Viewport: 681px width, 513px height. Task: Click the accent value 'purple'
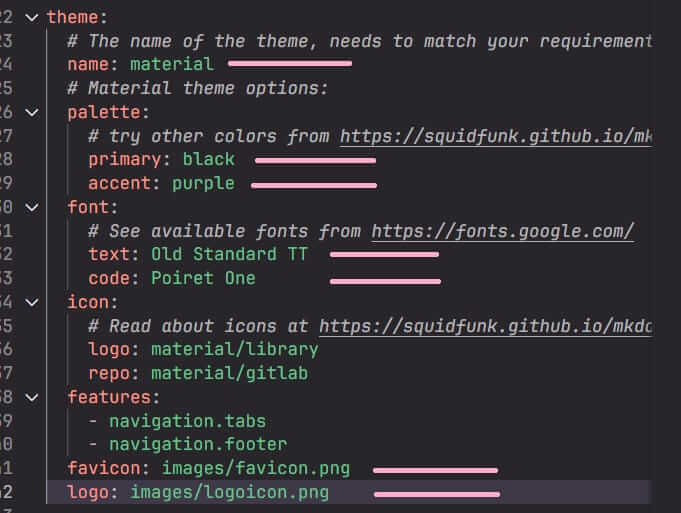click(203, 183)
